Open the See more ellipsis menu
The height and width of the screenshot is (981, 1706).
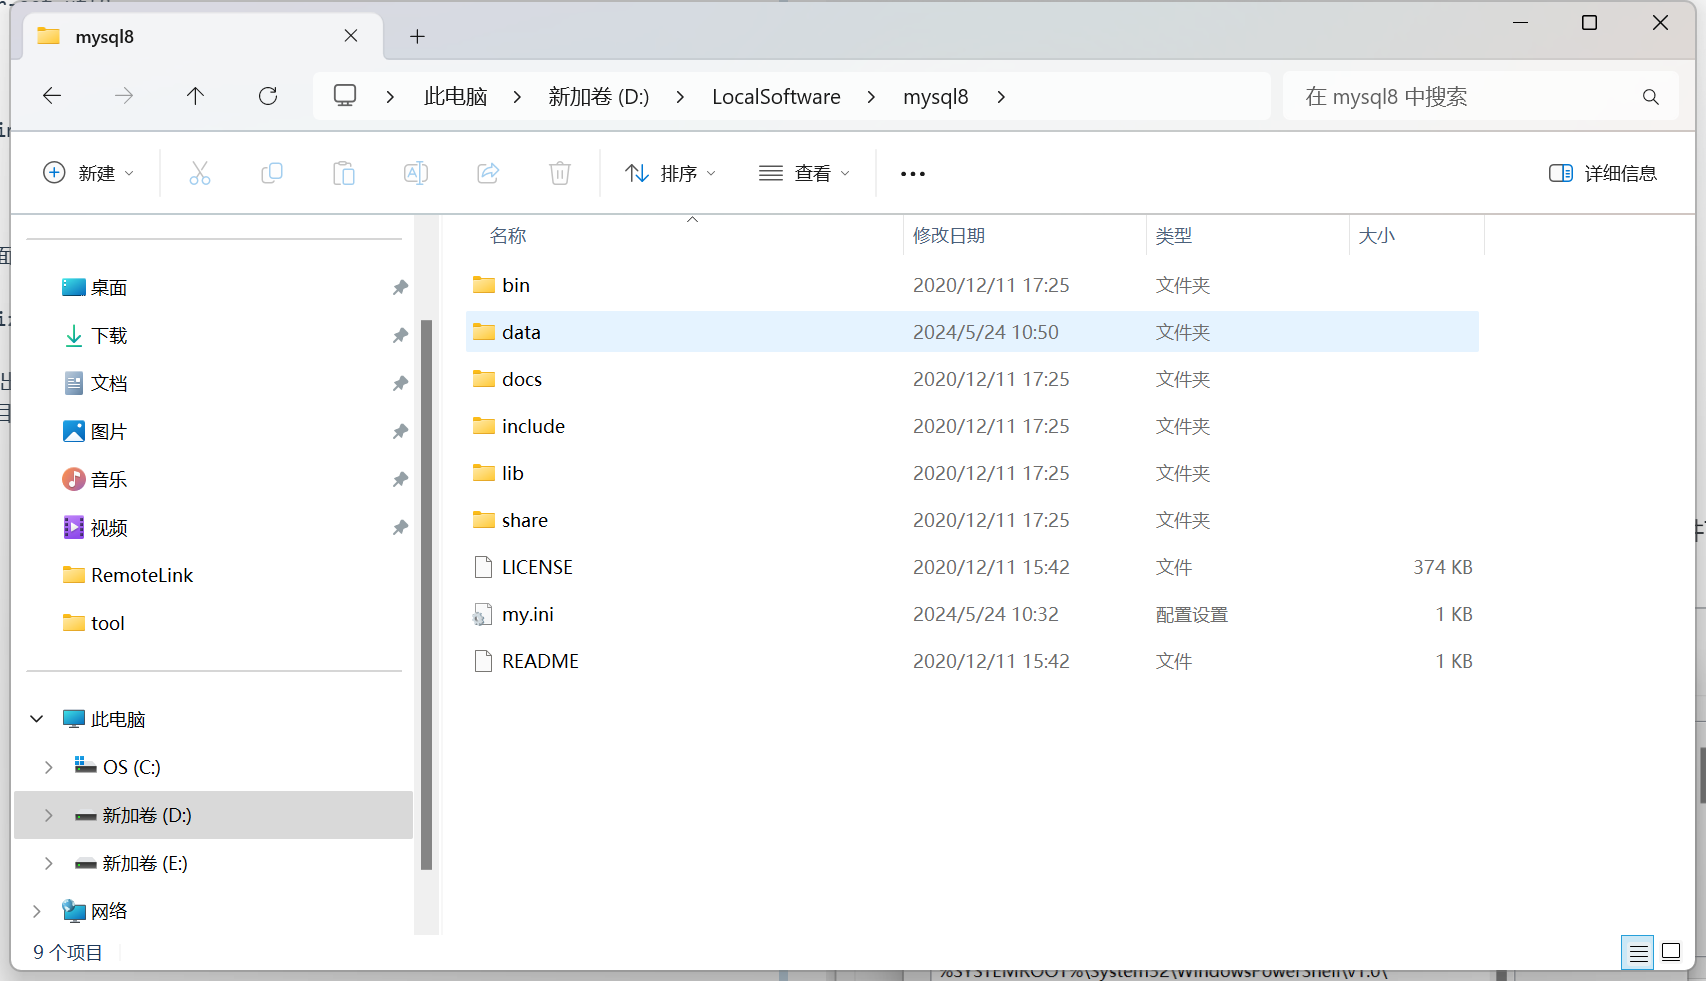[912, 174]
